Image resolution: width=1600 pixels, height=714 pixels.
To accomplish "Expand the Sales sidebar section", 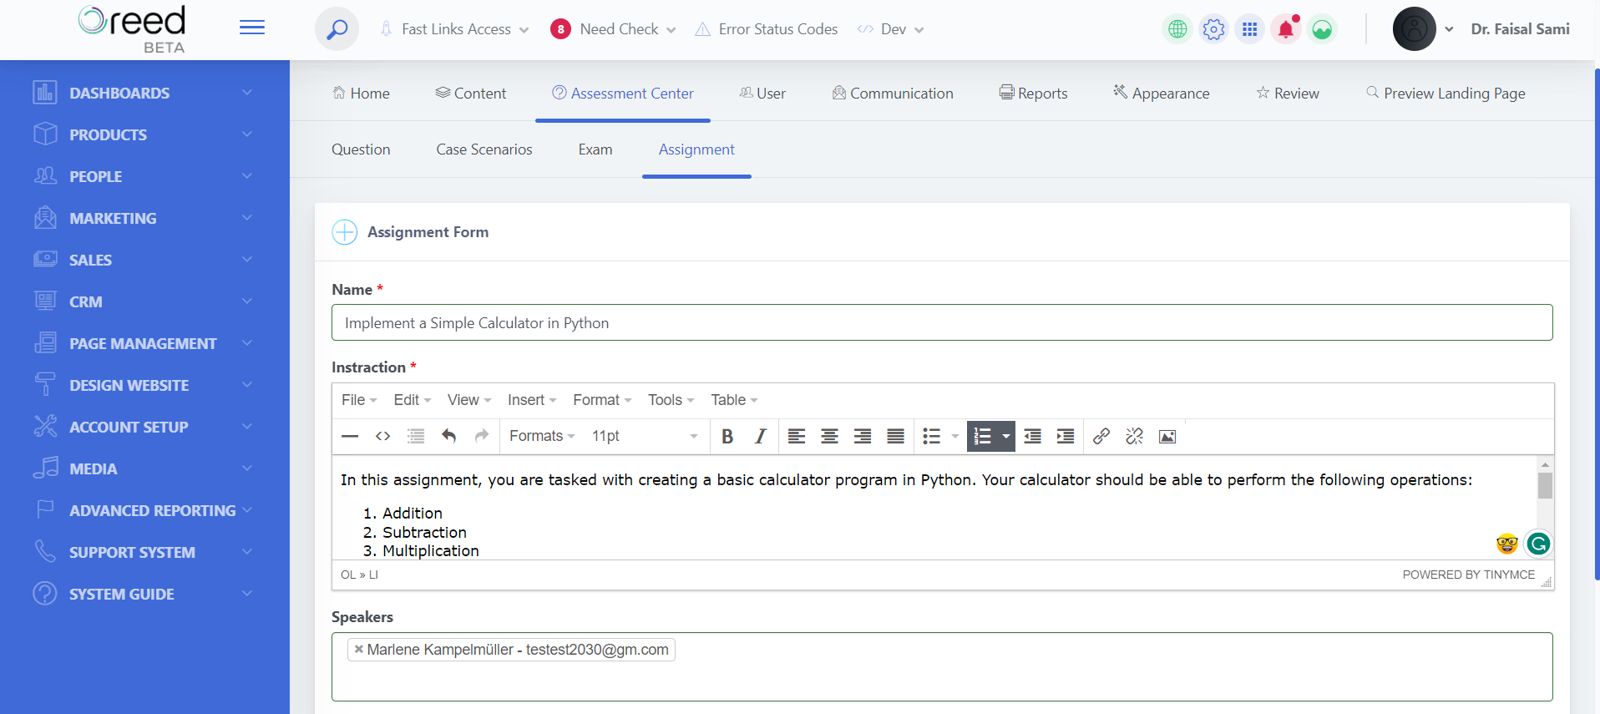I will click(145, 260).
